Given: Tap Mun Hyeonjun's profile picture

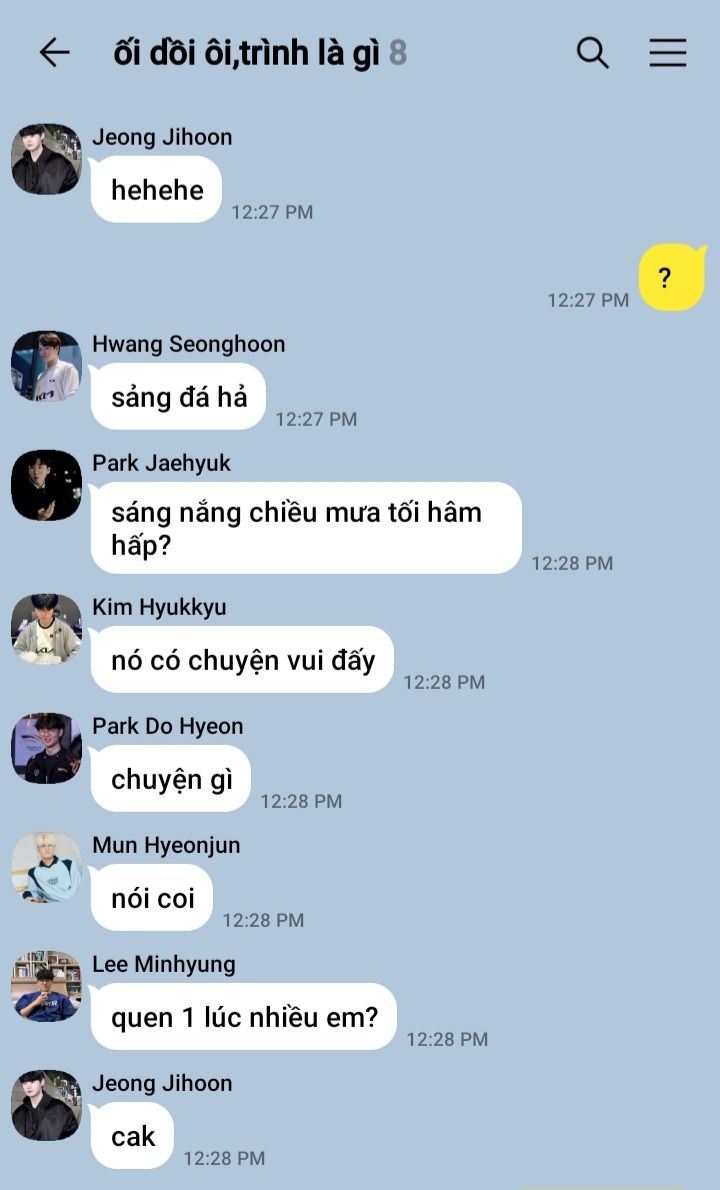Looking at the screenshot, I should click(46, 867).
